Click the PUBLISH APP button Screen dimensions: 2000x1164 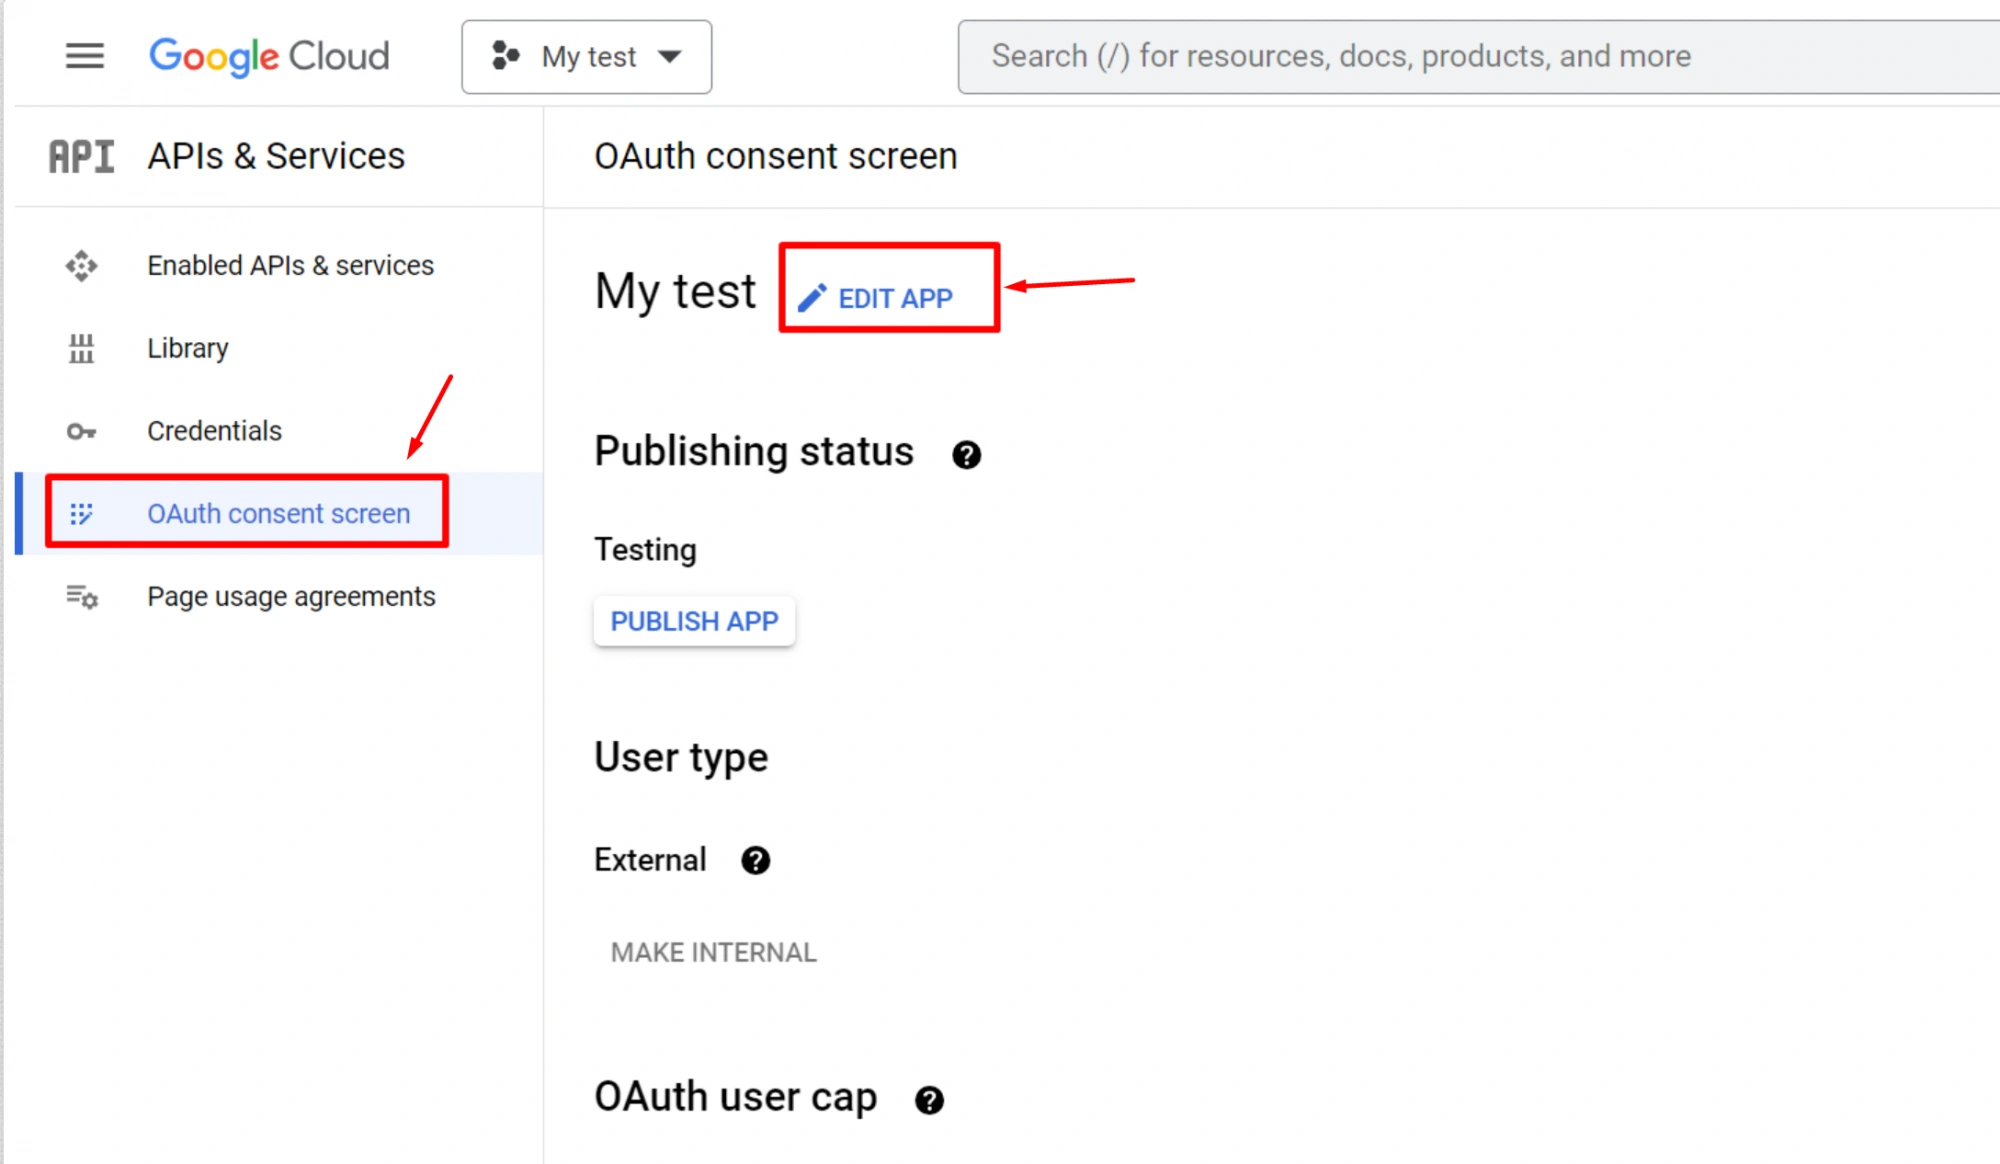coord(694,622)
